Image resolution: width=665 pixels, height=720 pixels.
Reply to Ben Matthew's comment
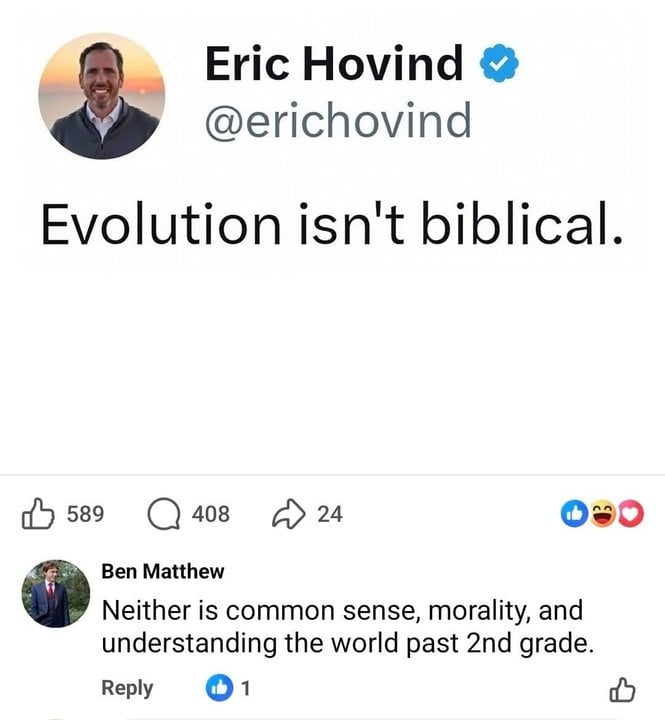127,688
